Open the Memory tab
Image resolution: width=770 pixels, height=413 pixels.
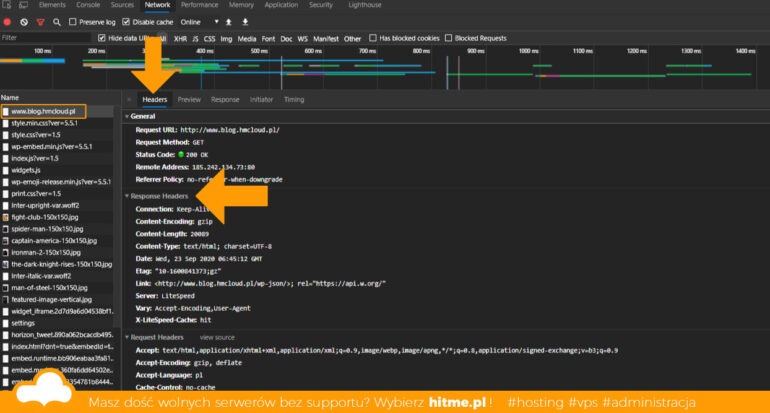click(x=241, y=5)
